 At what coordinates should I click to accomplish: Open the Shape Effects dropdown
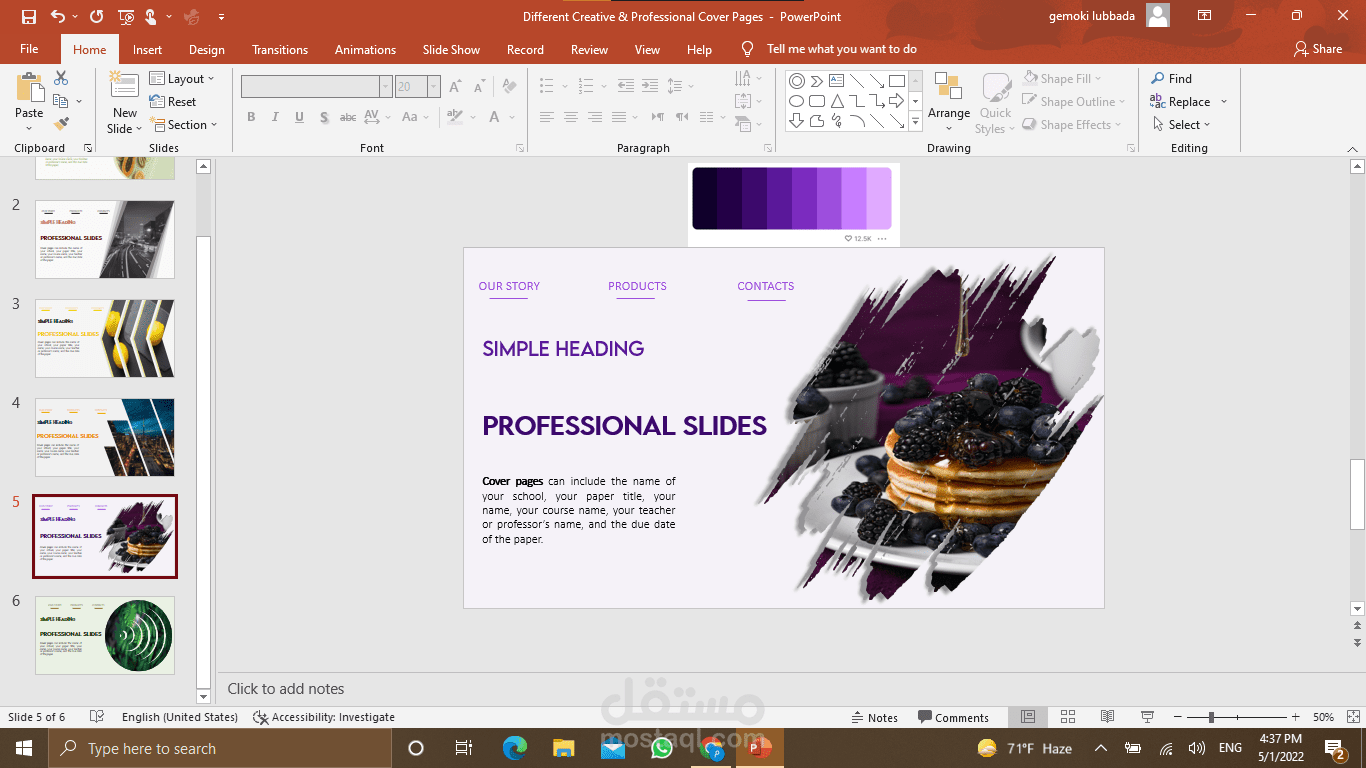1071,125
